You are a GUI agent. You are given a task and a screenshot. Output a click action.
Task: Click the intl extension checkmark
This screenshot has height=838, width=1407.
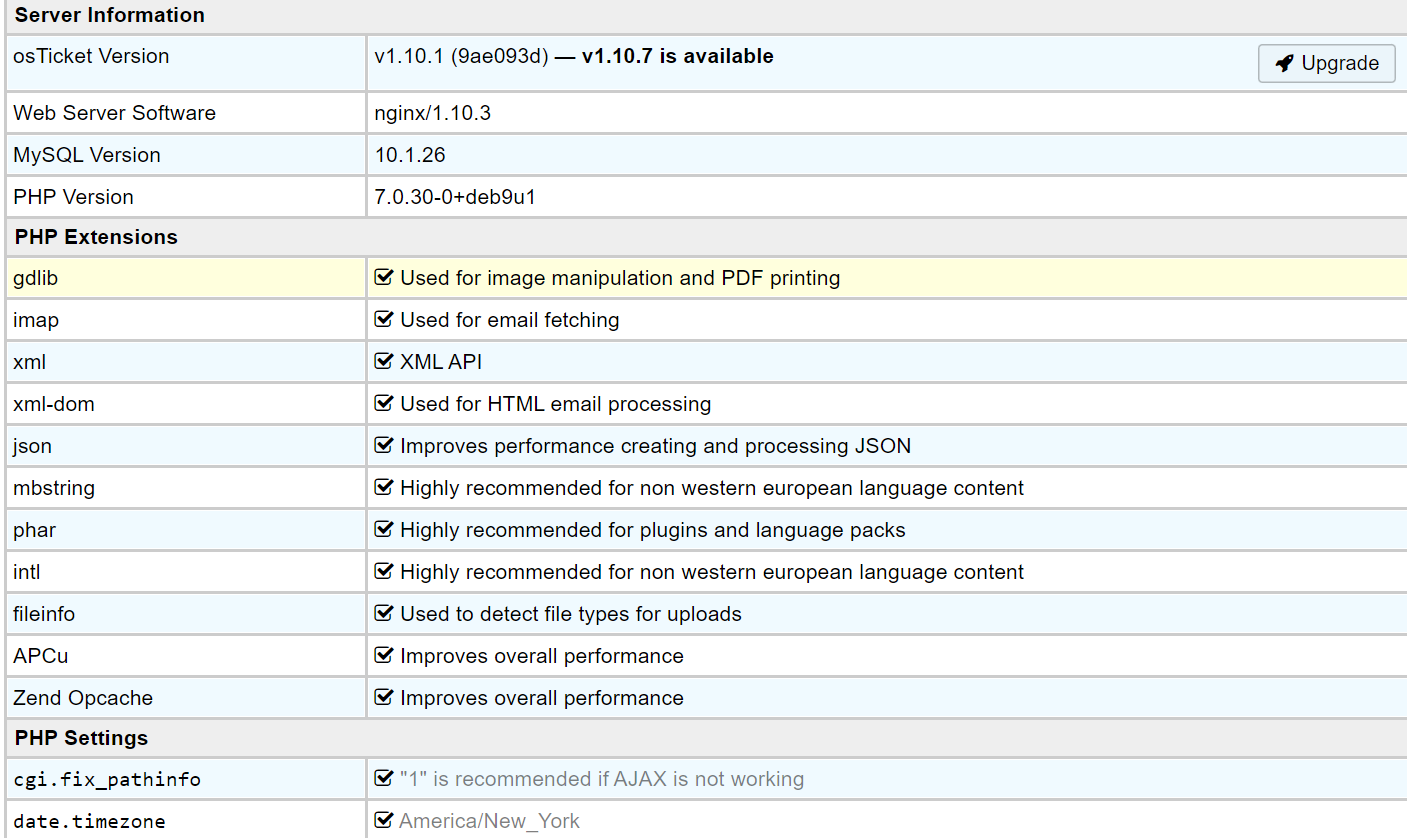pyautogui.click(x=383, y=571)
